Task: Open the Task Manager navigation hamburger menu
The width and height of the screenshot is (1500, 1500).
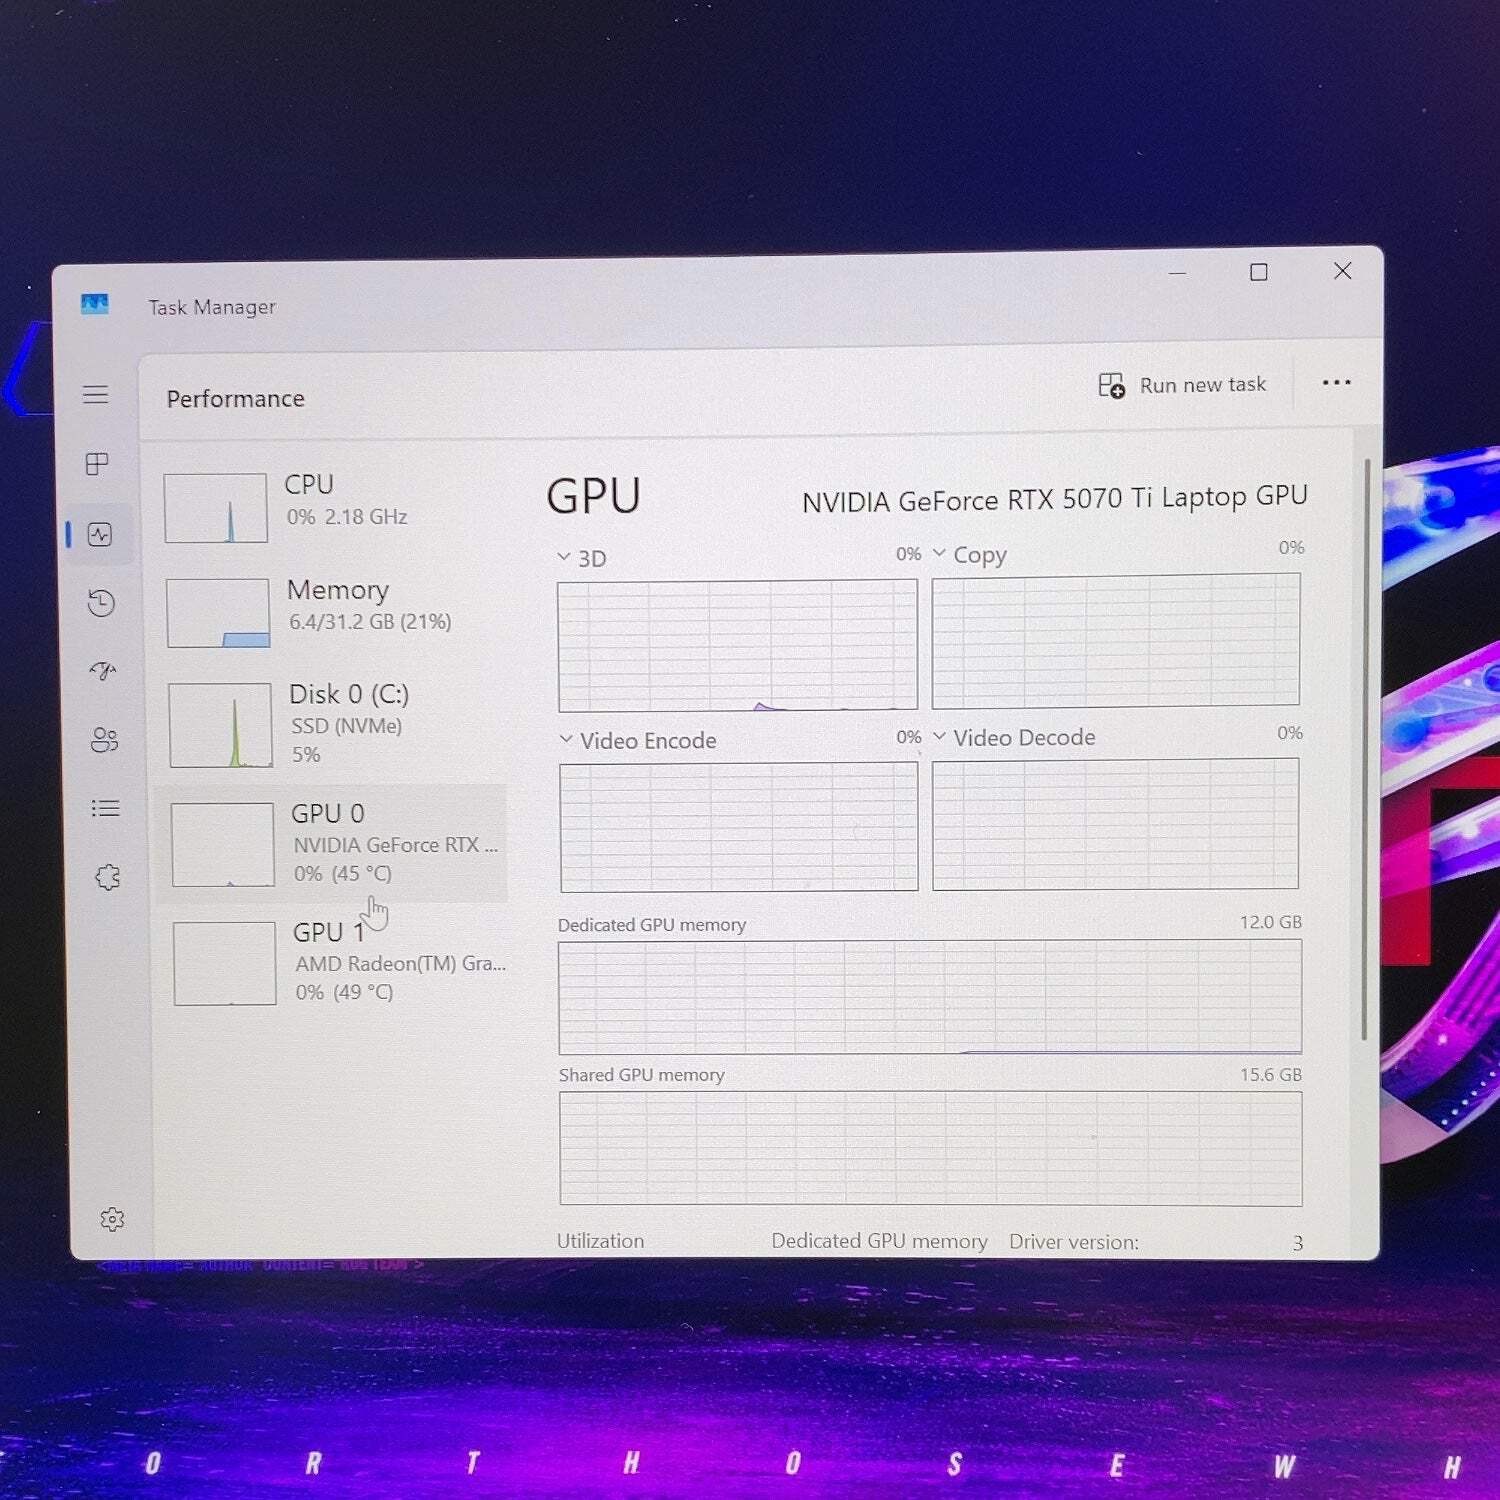Action: (x=96, y=394)
